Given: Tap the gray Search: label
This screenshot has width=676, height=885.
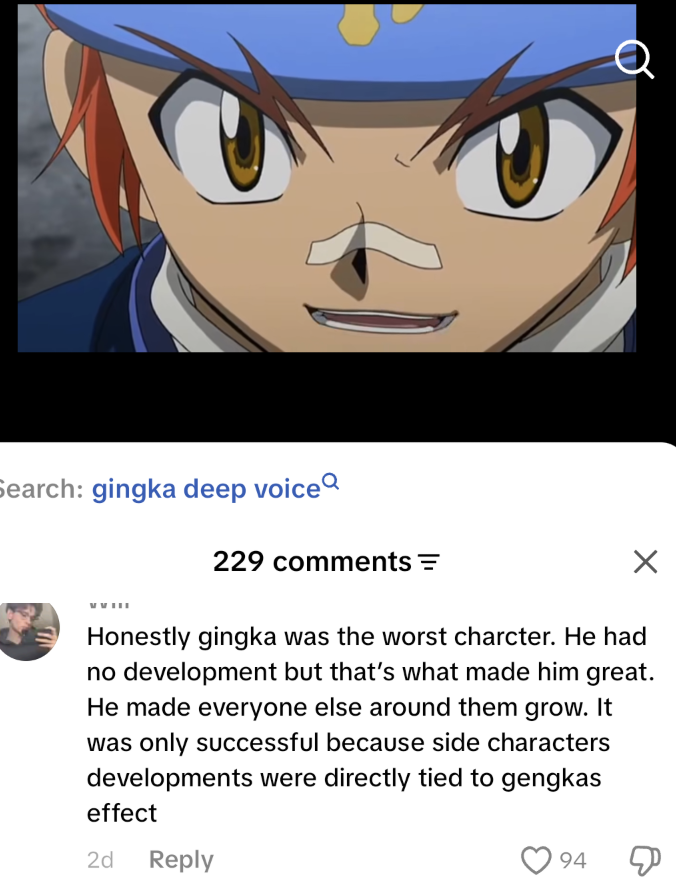Looking at the screenshot, I should coord(41,489).
